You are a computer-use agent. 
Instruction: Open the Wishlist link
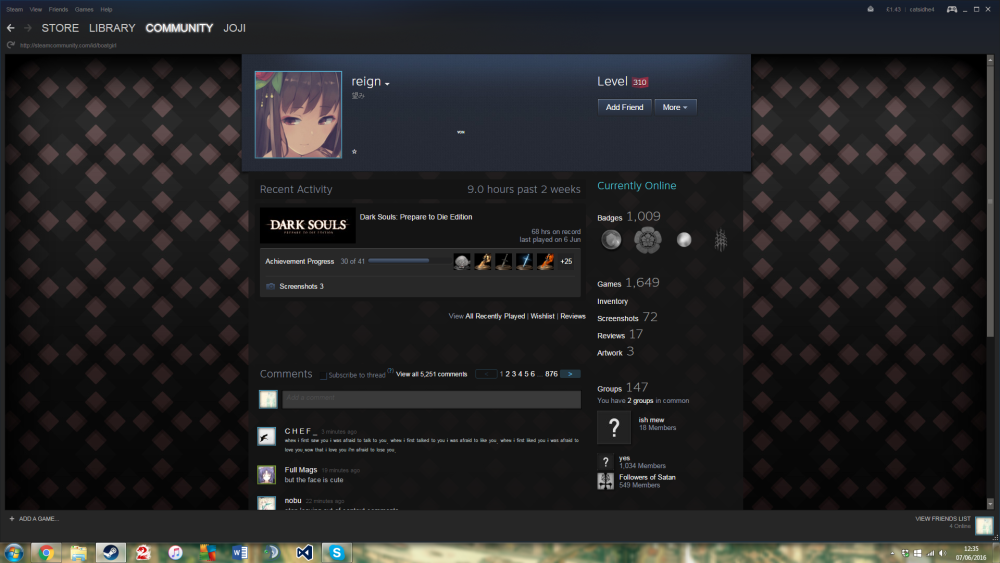coord(543,316)
